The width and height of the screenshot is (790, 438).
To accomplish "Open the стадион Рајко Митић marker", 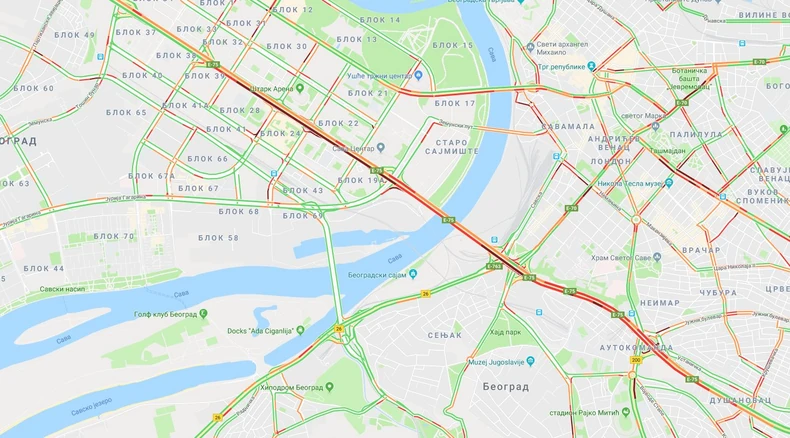I will pos(626,412).
